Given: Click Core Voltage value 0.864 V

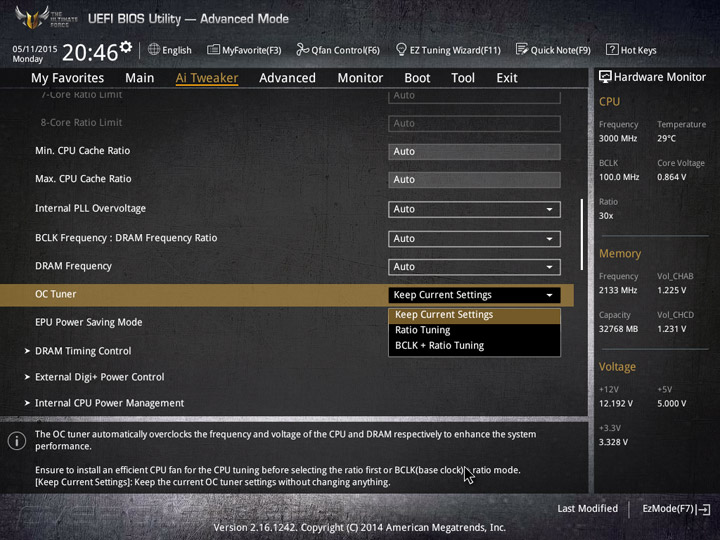Looking at the screenshot, I should 671,177.
